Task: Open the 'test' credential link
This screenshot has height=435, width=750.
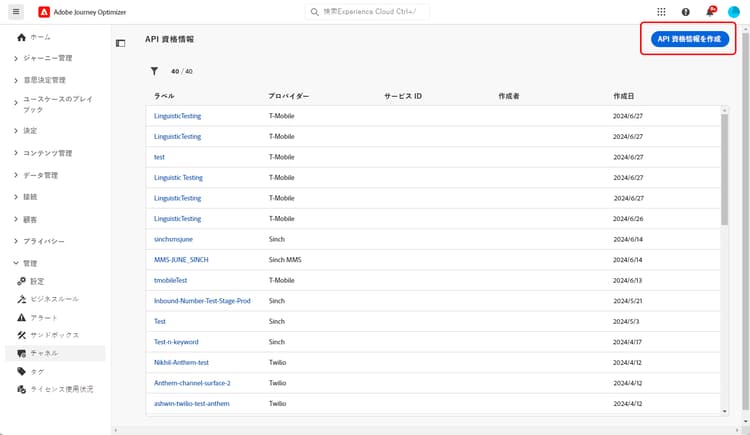Action: click(x=159, y=157)
